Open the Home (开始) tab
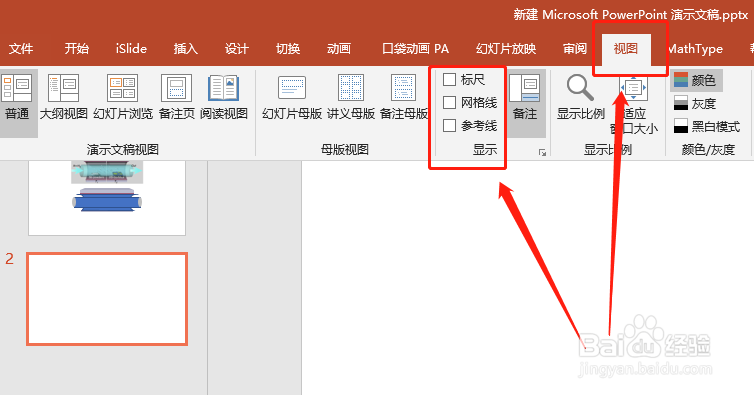This screenshot has height=395, width=754. pos(76,49)
